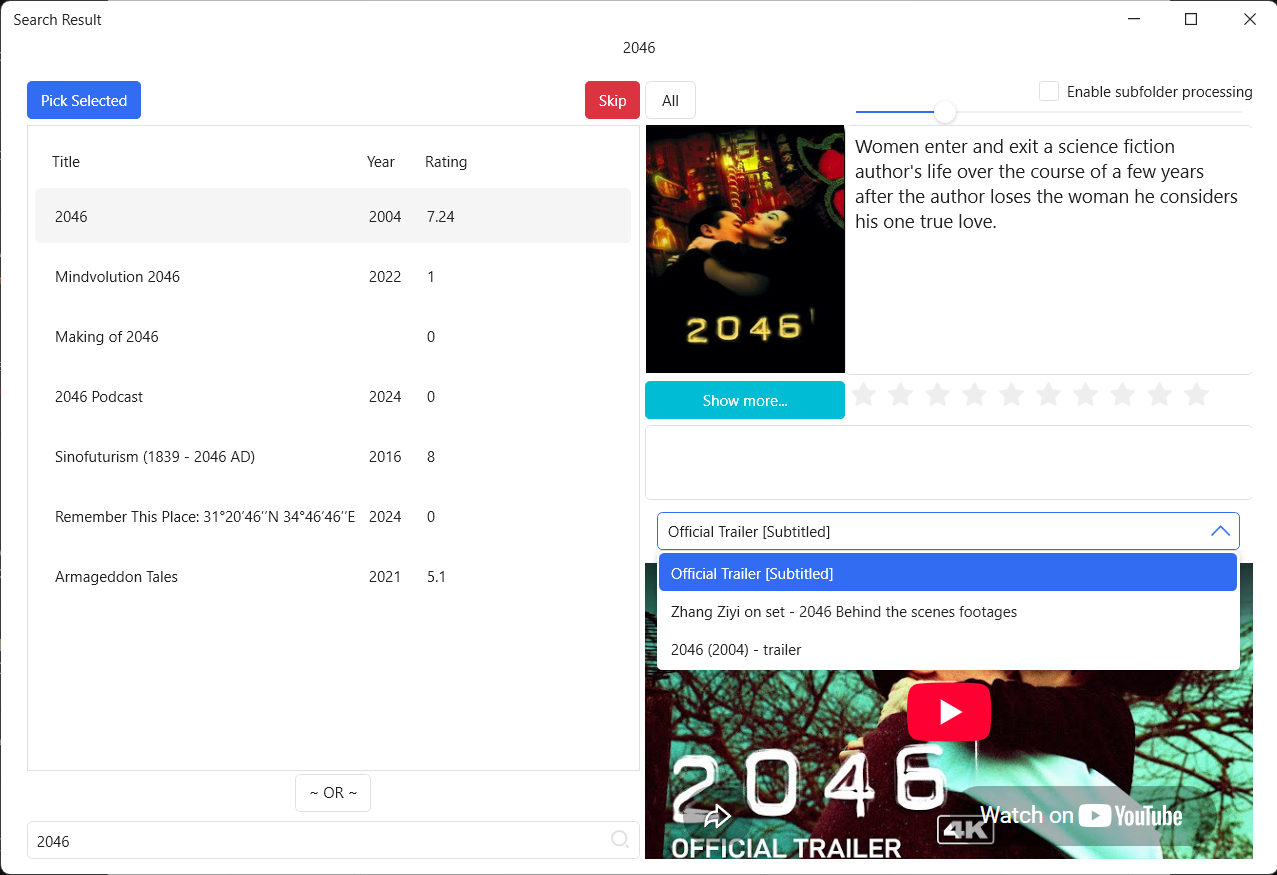
Task: Select 'Remember This Place' result row
Action: pyautogui.click(x=333, y=516)
